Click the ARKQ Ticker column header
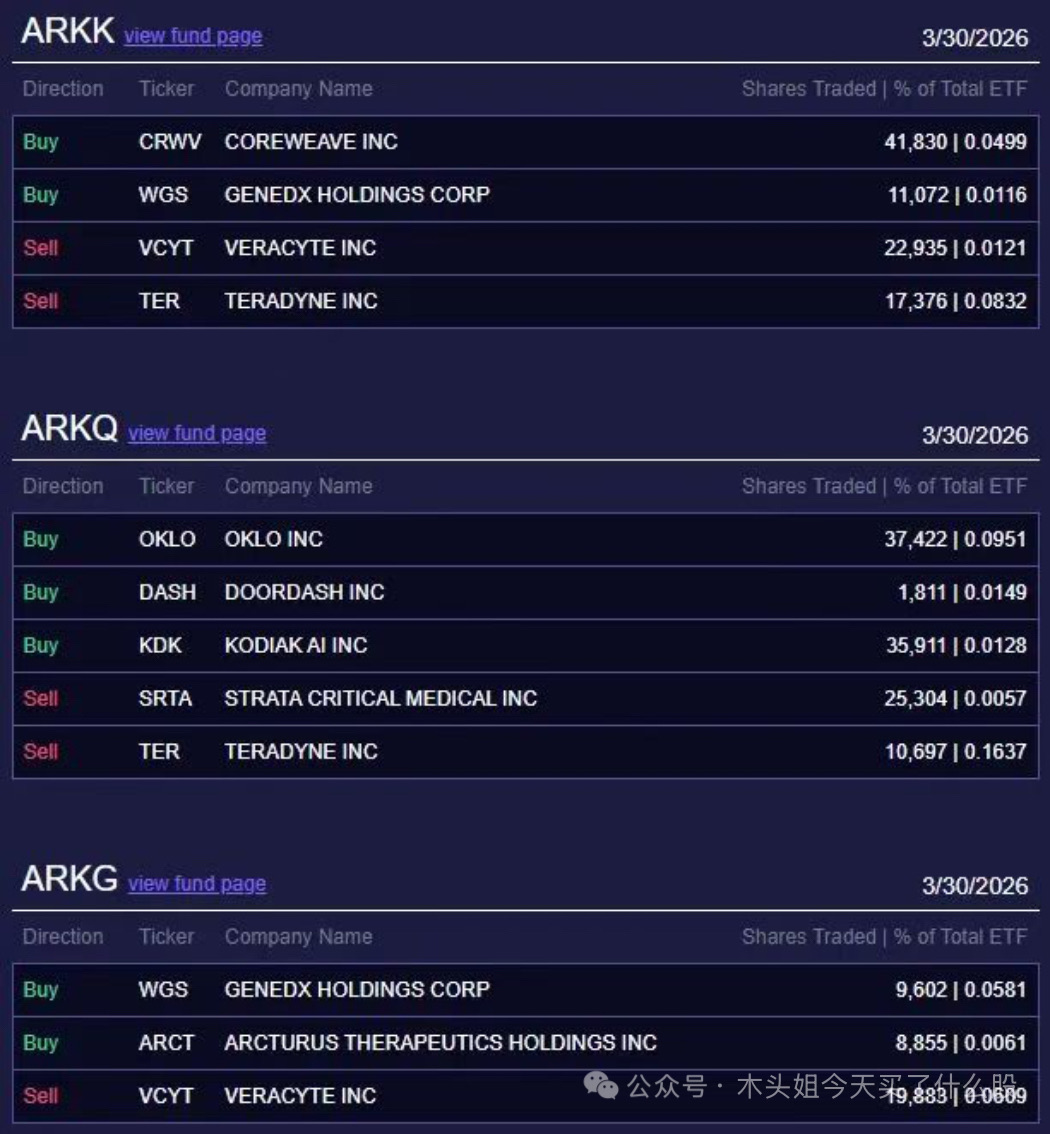 (x=166, y=486)
